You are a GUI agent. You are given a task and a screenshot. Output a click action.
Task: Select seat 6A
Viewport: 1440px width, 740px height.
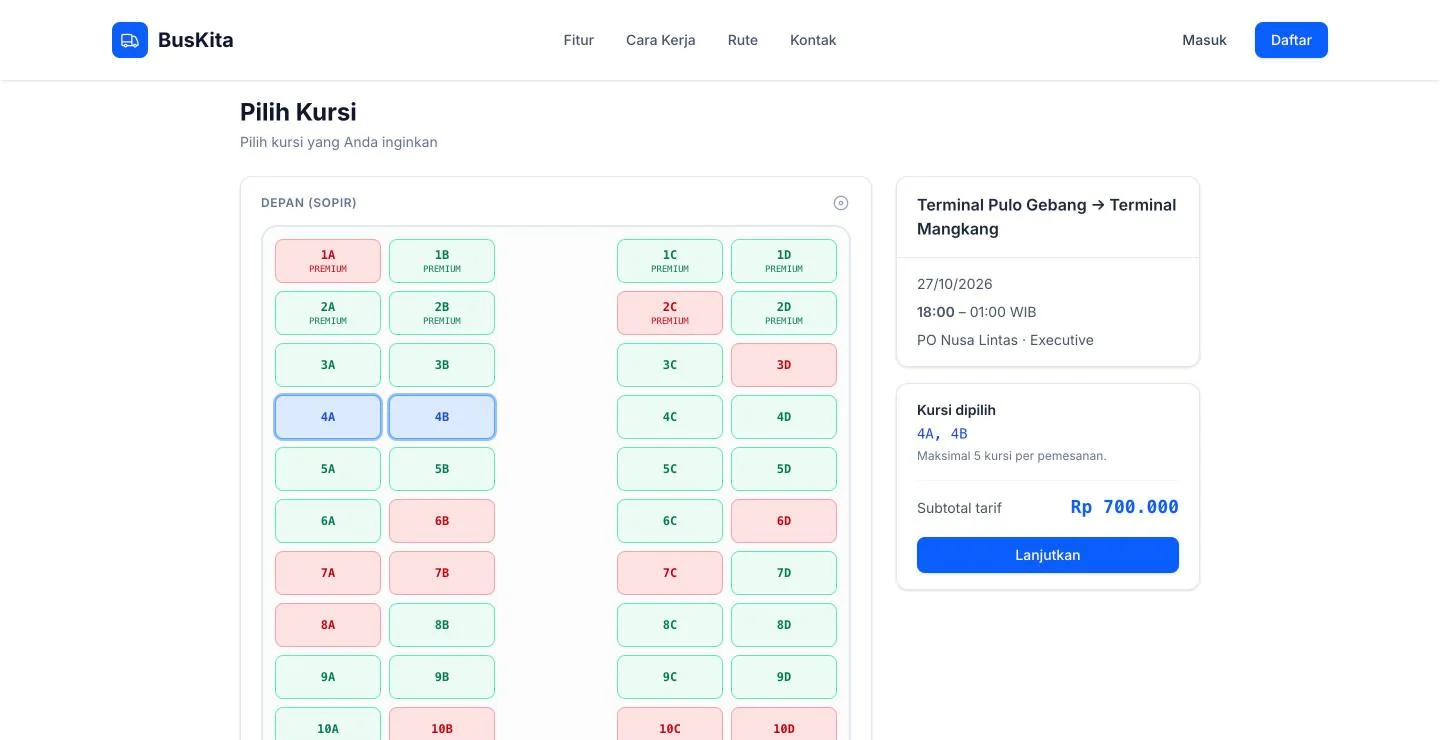[x=328, y=521]
